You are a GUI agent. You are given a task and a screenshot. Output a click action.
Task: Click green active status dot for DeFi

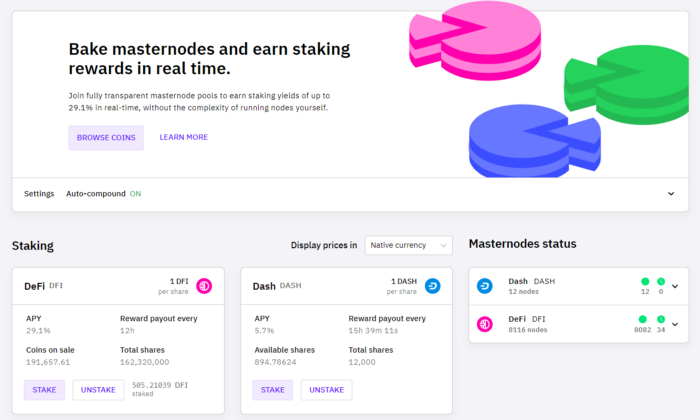pyautogui.click(x=642, y=319)
